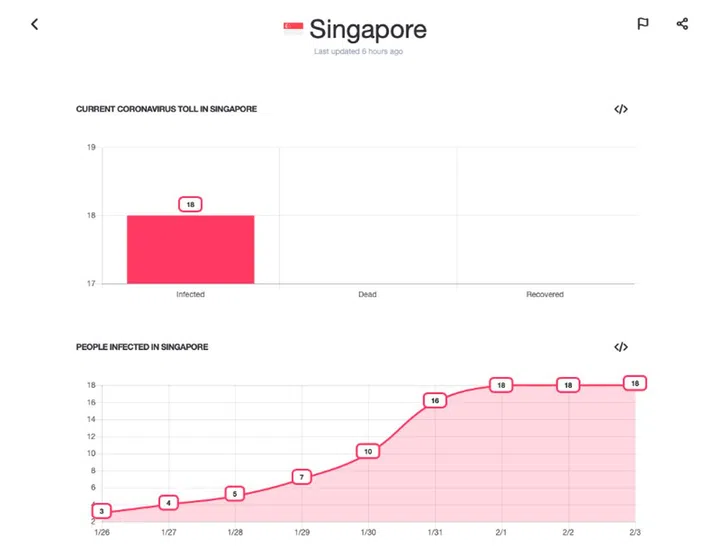This screenshot has width=720, height=548.
Task: Click the Recovered category axis label
Action: [x=545, y=295]
